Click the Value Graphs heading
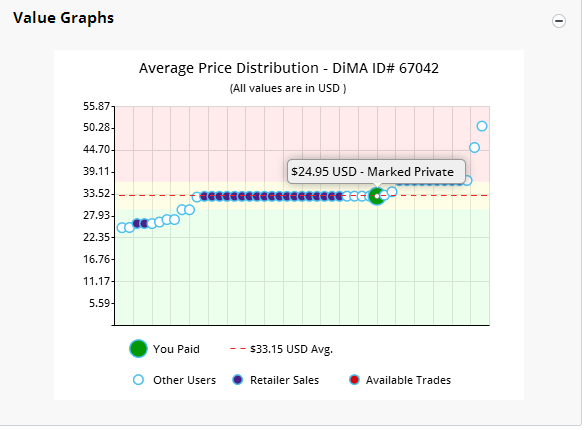The width and height of the screenshot is (586, 430). (x=64, y=18)
